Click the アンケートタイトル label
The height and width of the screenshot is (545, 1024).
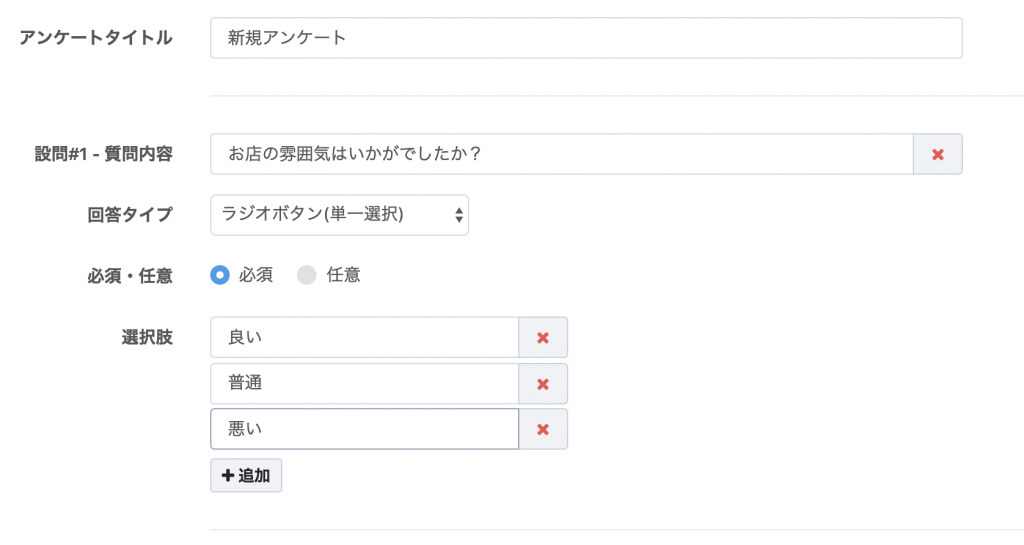coord(96,38)
